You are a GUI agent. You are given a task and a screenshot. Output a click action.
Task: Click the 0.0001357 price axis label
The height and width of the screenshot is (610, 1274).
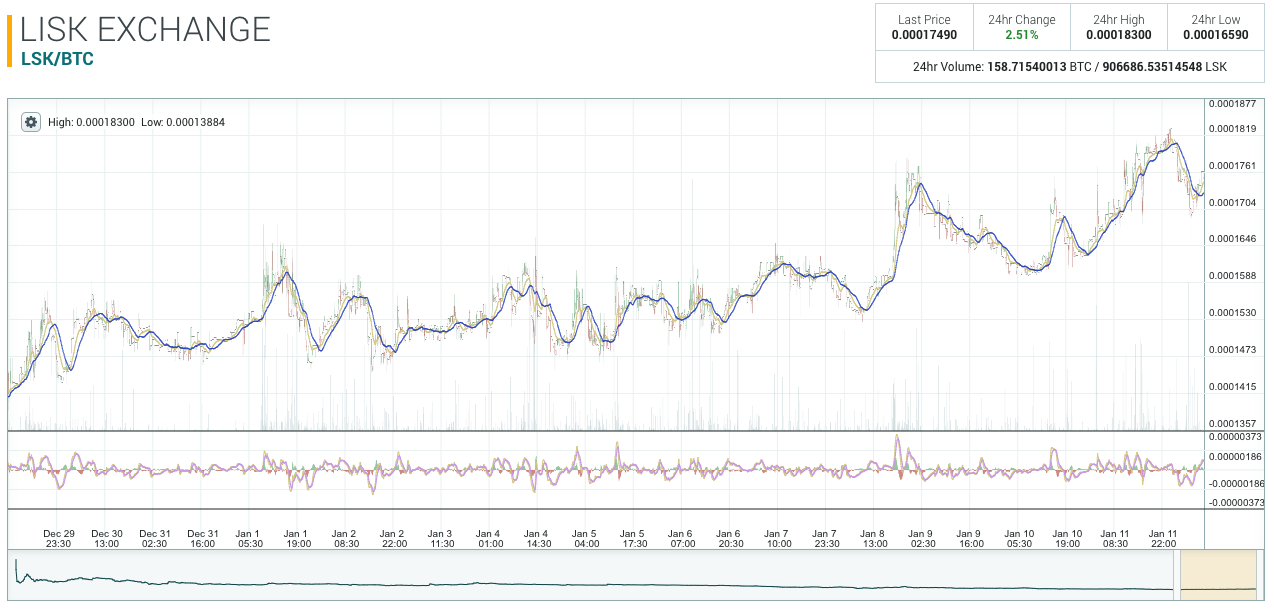pyautogui.click(x=1232, y=424)
